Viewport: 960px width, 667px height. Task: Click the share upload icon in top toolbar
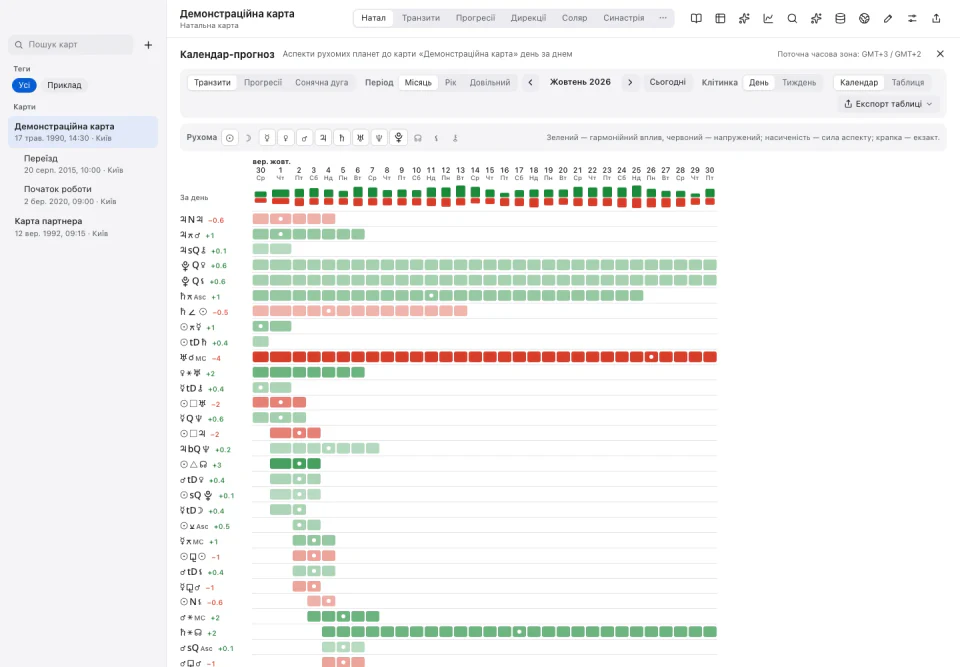pos(936,18)
